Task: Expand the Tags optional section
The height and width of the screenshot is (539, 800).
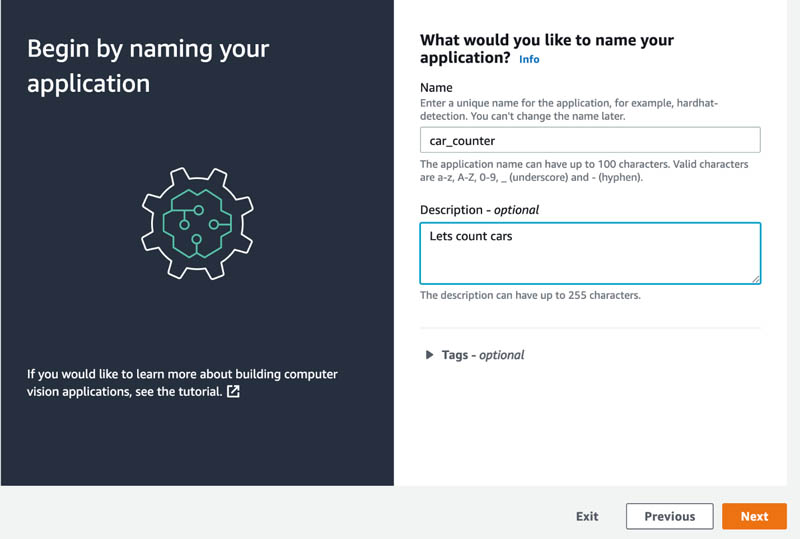Action: tap(474, 355)
